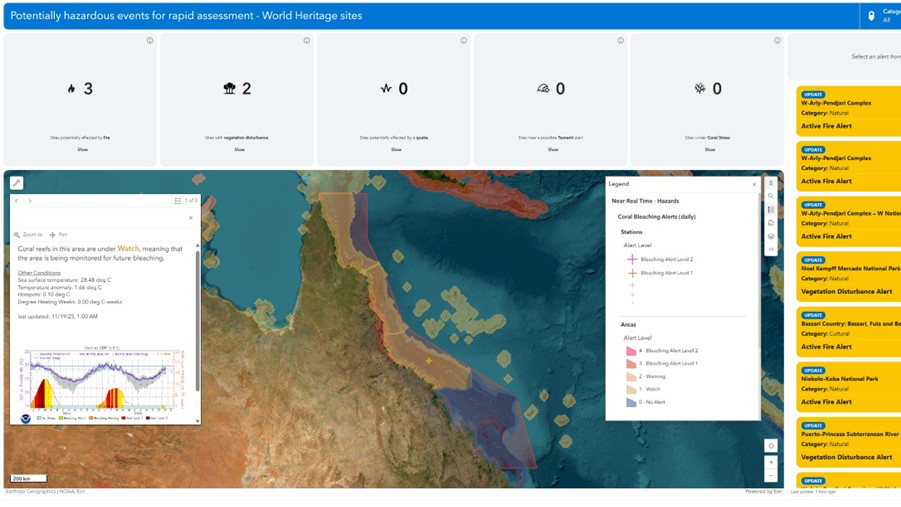Select Niokolo-Koba National Park alert card
This screenshot has width=901, height=507.
[x=849, y=387]
